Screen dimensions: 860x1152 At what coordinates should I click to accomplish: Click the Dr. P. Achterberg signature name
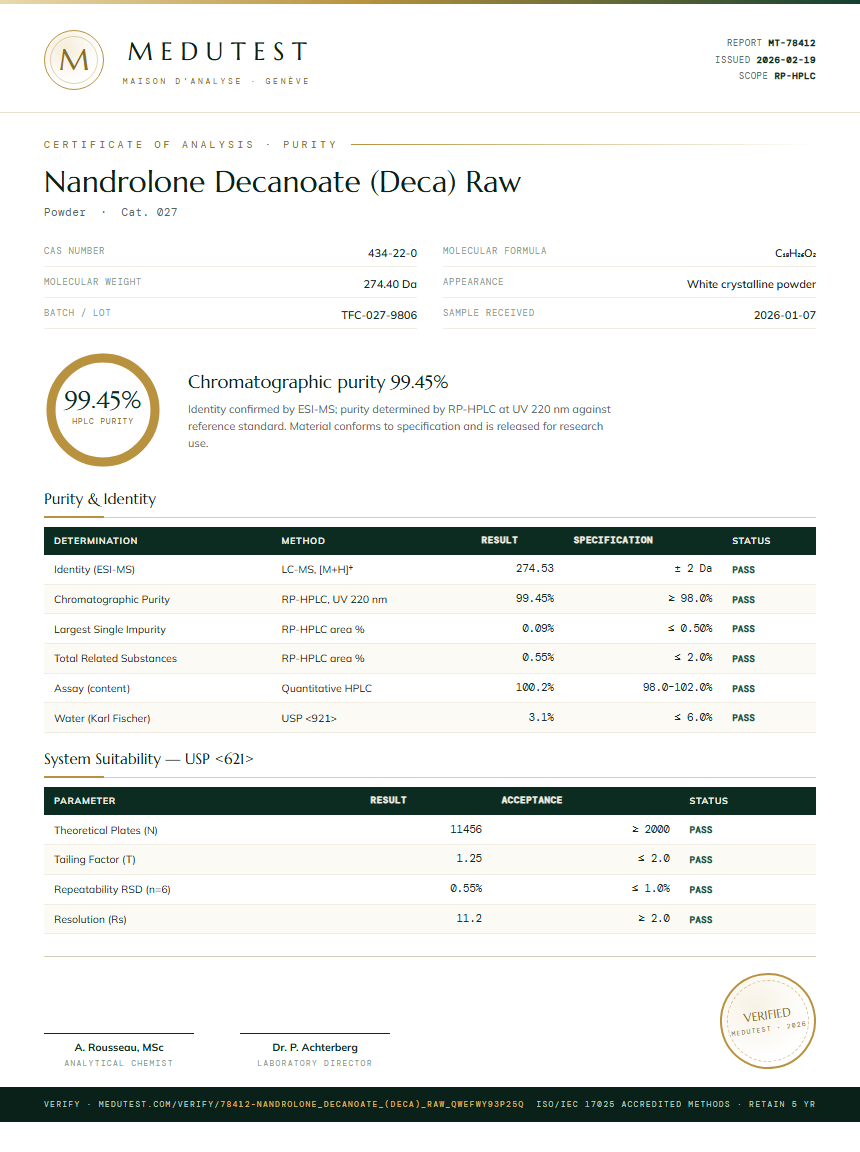[315, 1048]
